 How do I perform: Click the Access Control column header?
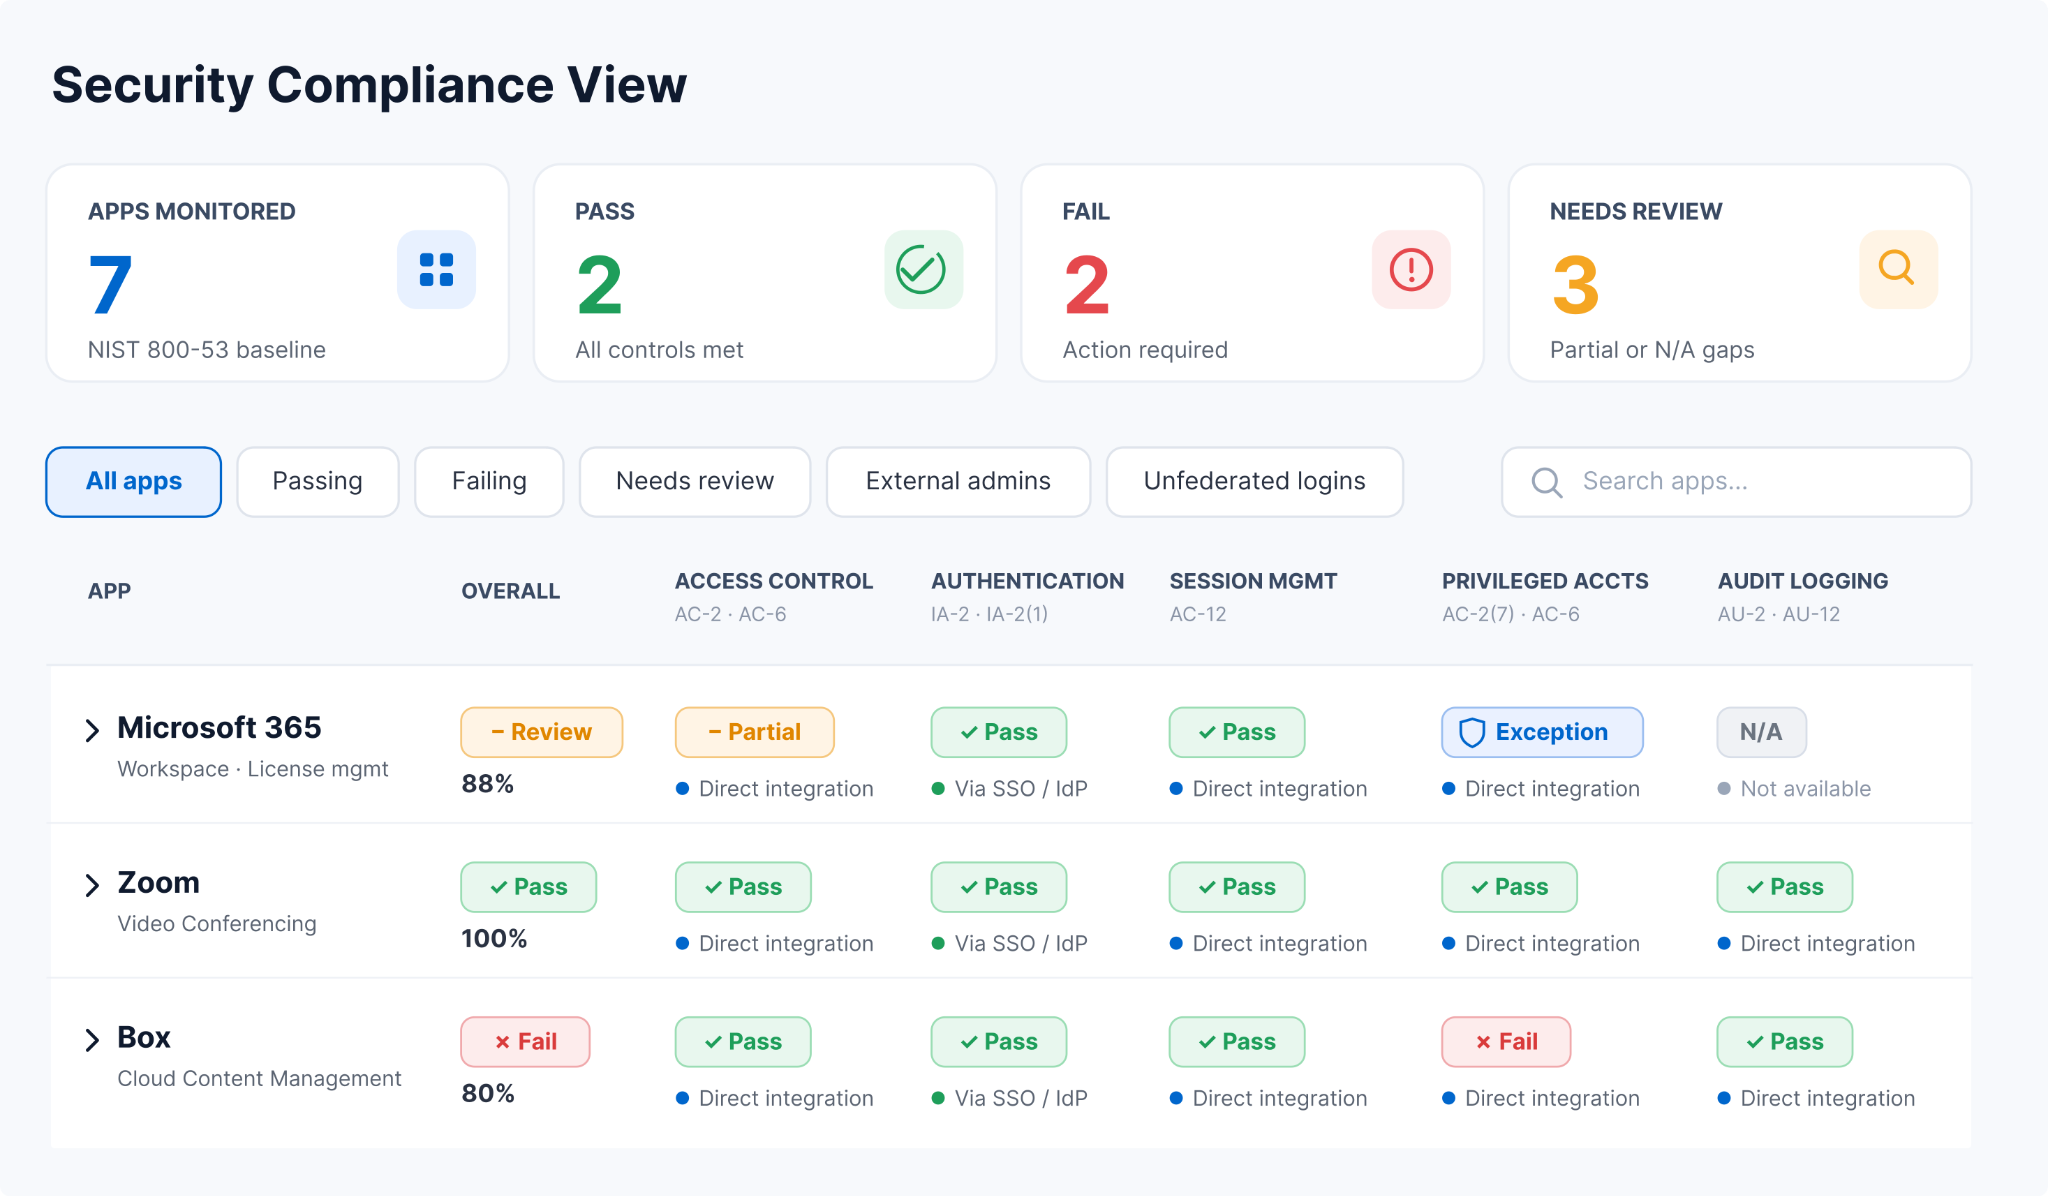tap(774, 581)
